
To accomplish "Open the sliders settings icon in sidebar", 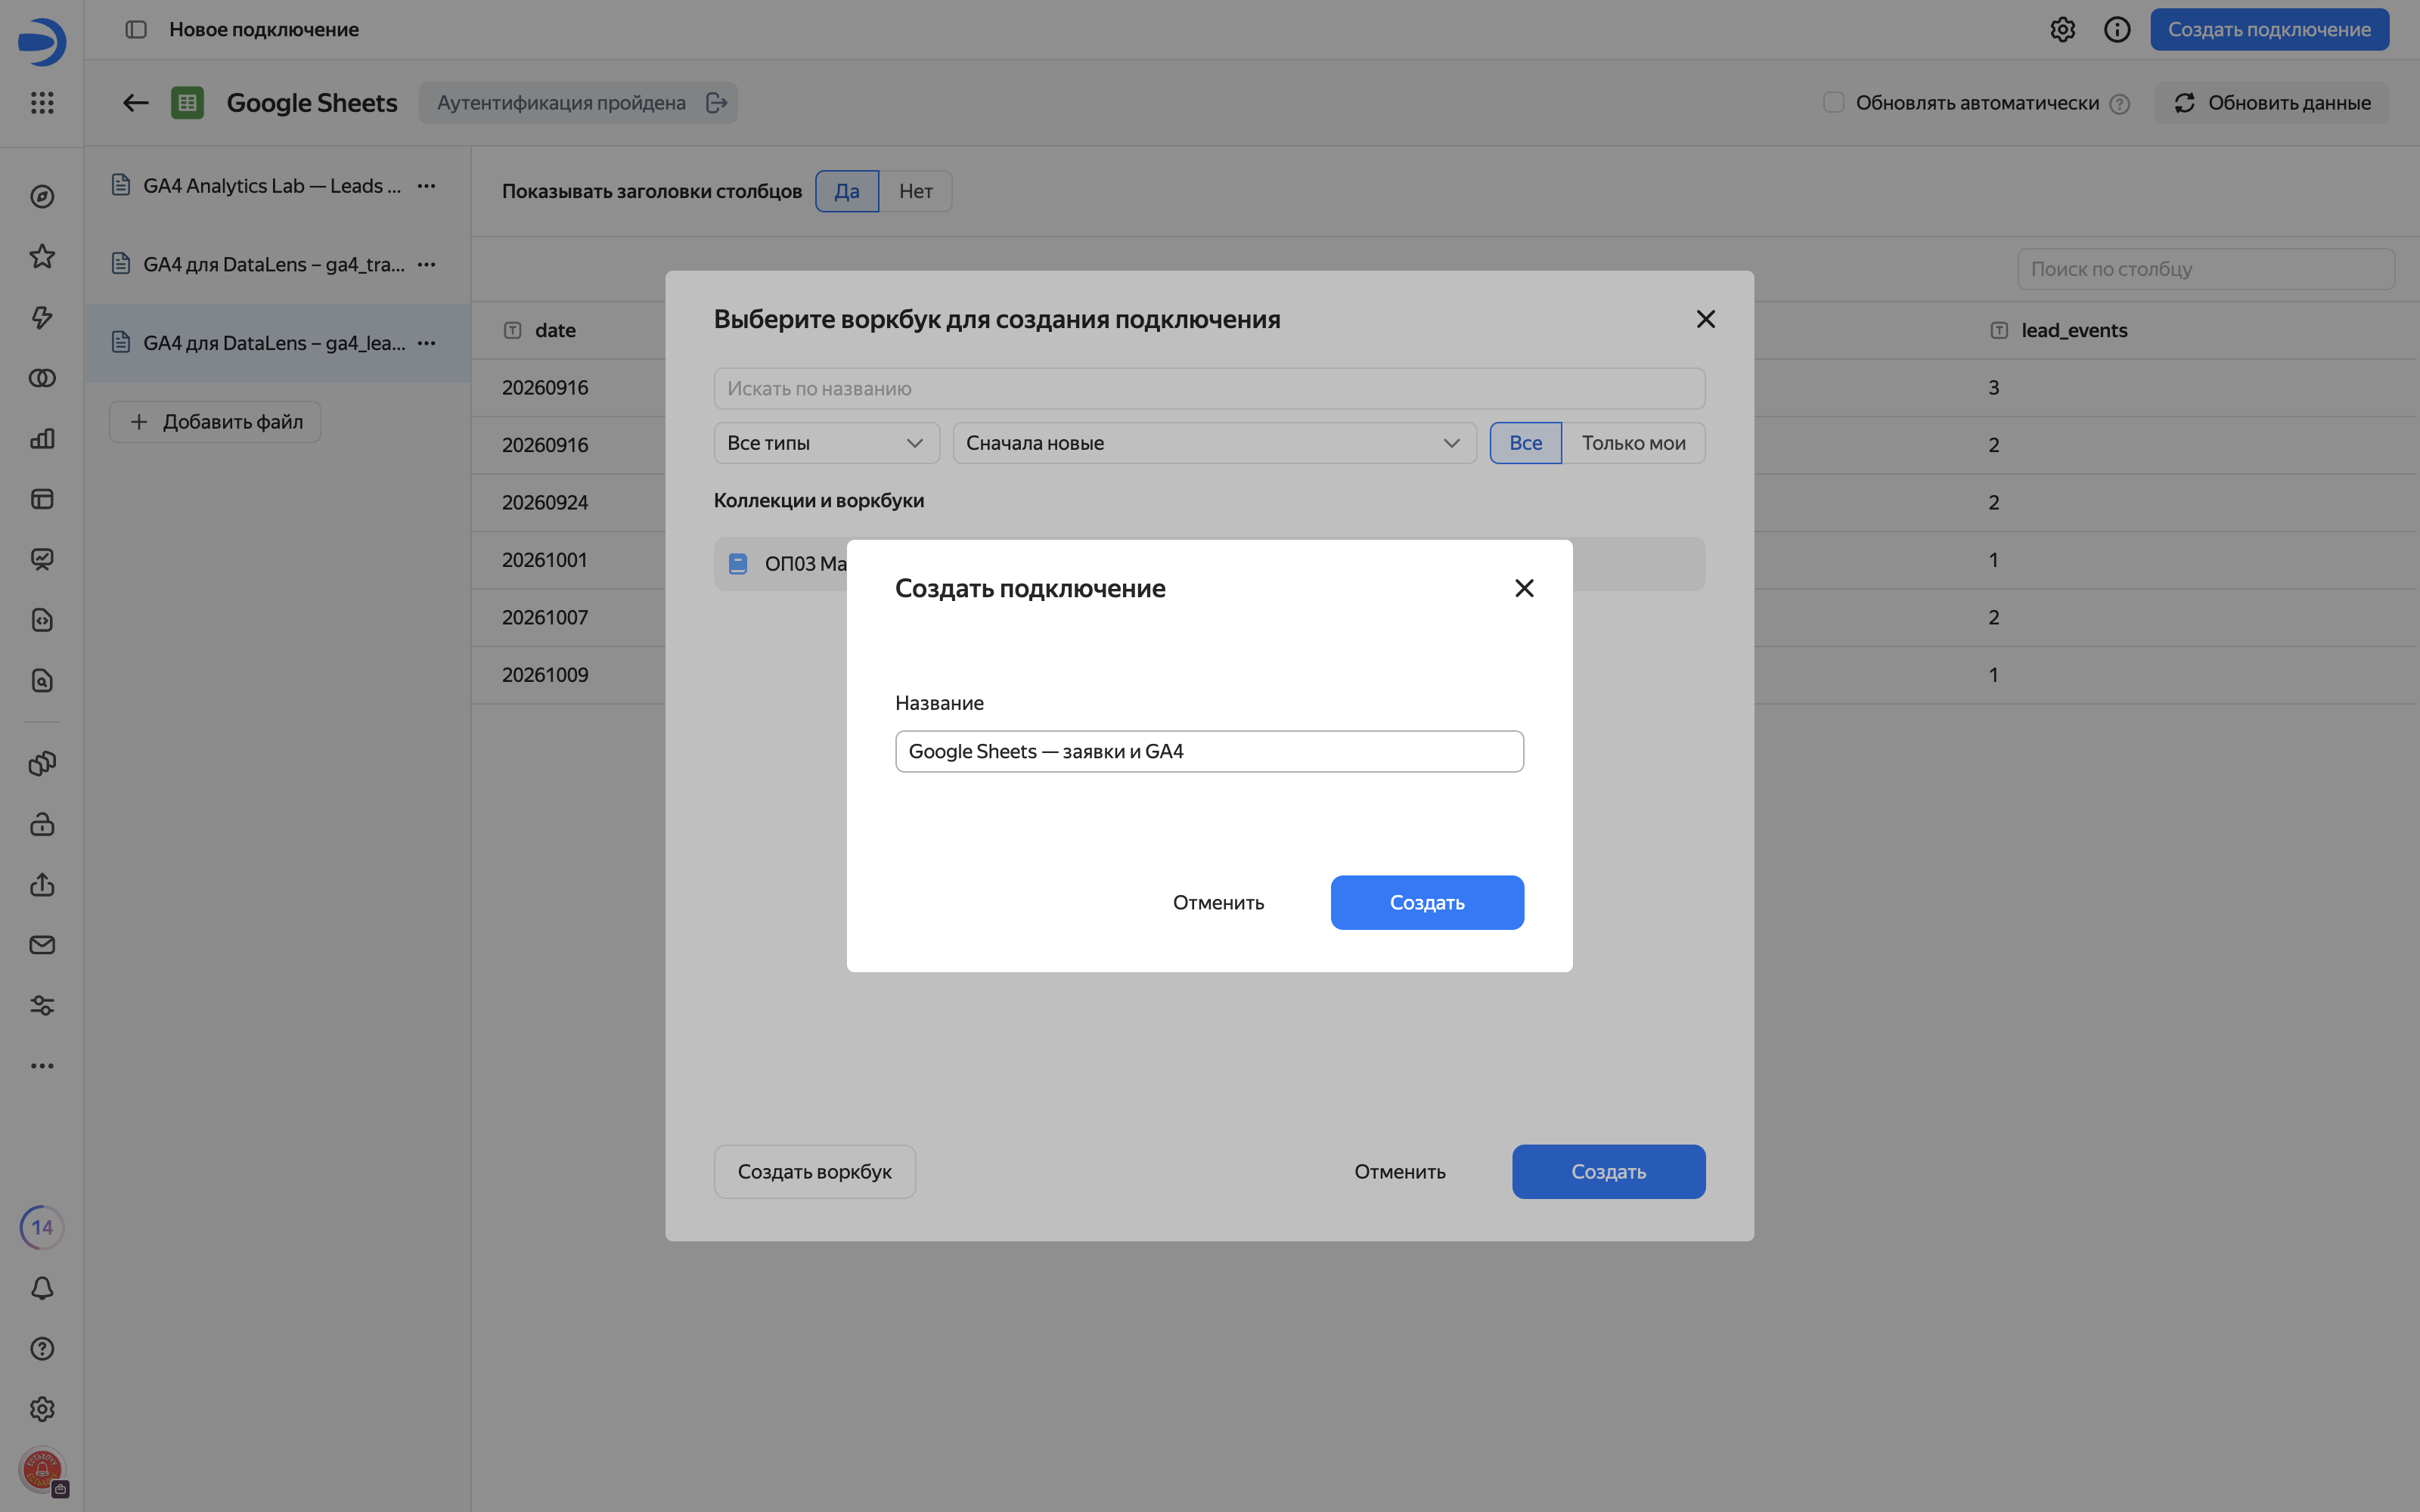I will tap(42, 1005).
